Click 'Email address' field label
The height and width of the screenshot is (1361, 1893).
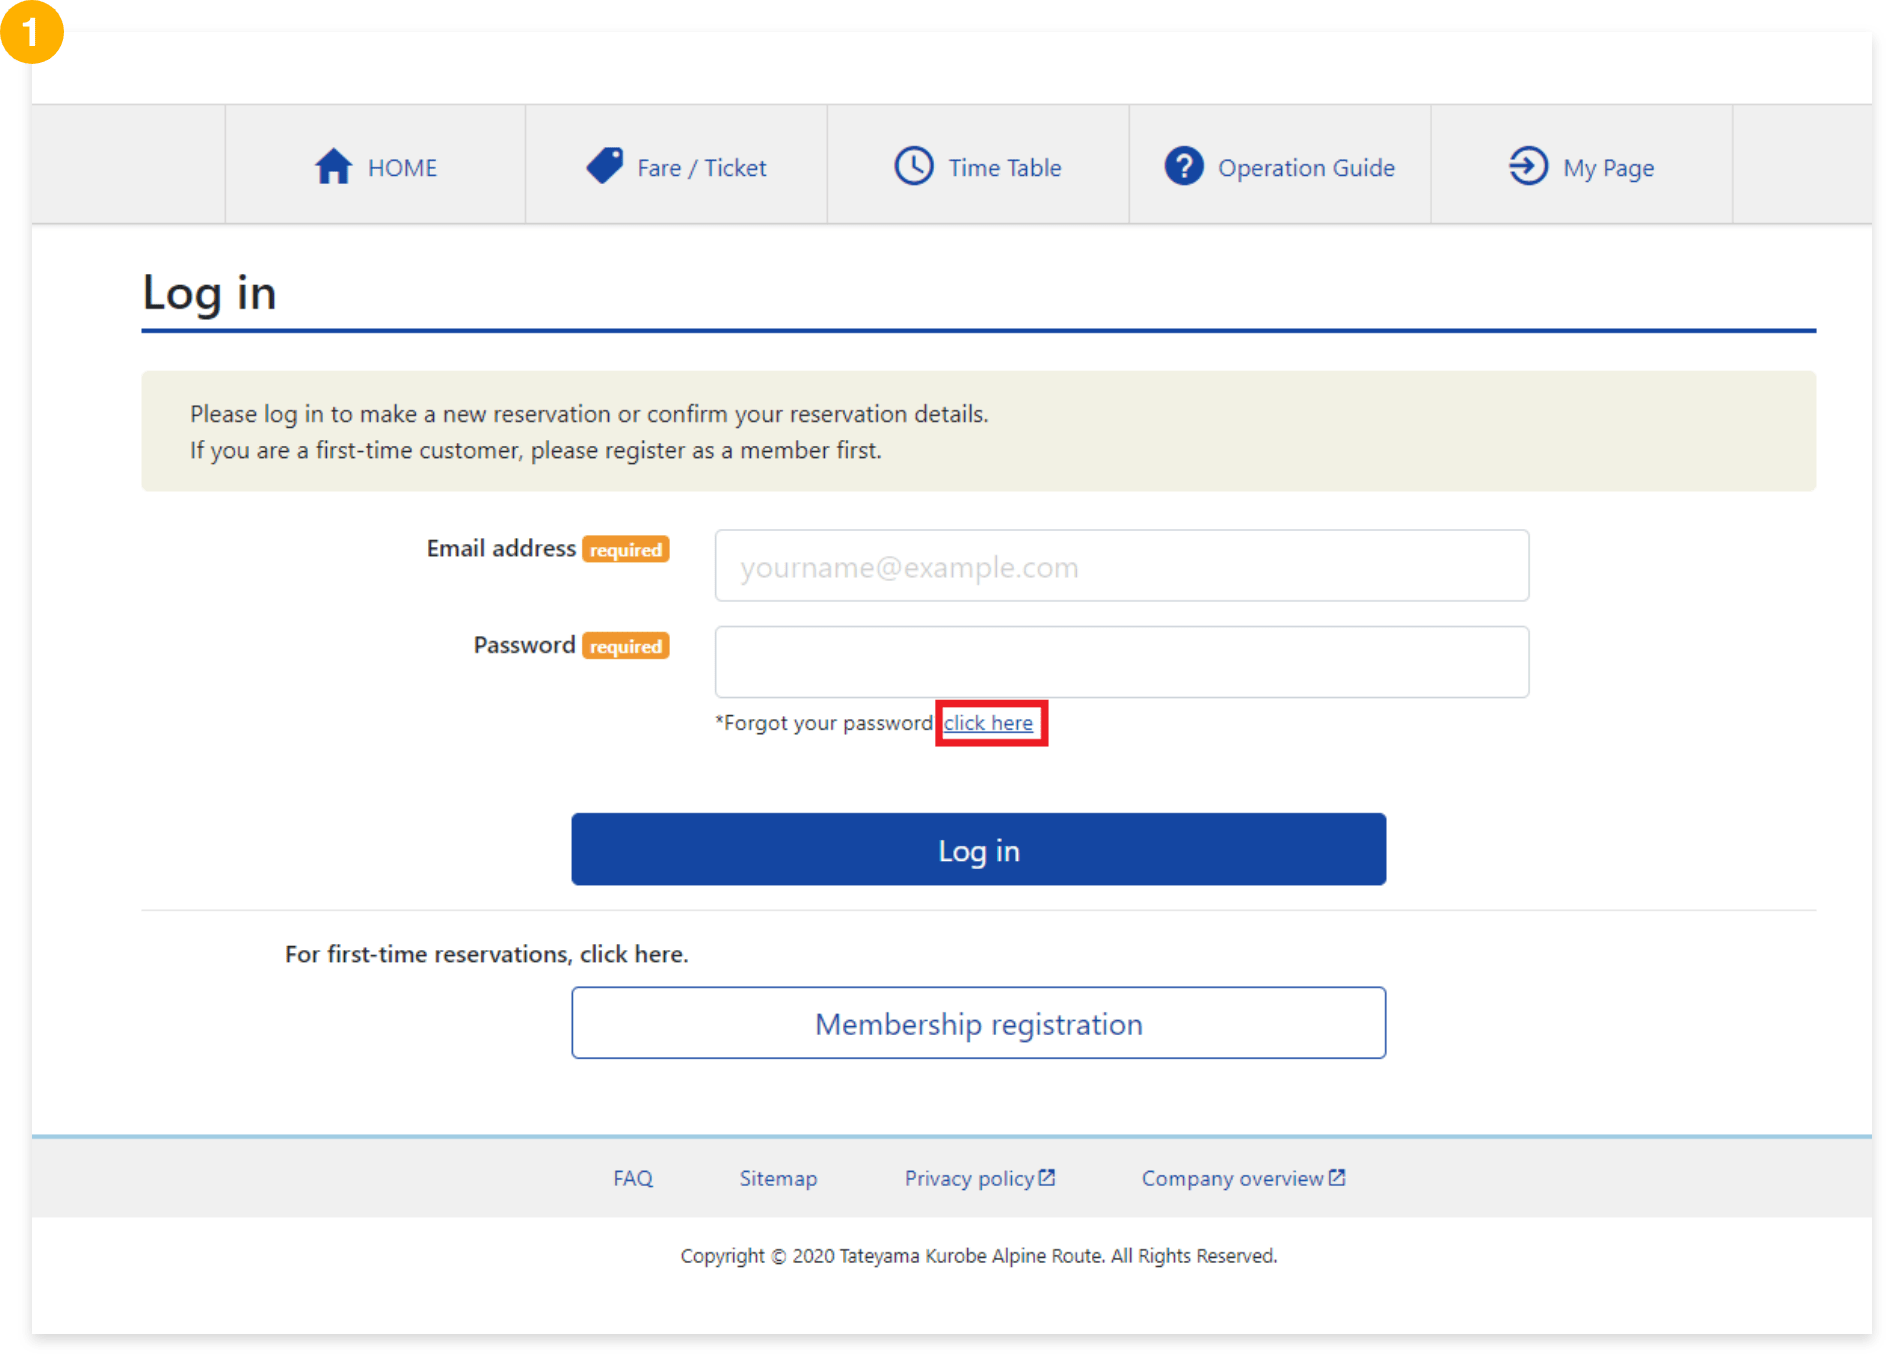pos(501,548)
